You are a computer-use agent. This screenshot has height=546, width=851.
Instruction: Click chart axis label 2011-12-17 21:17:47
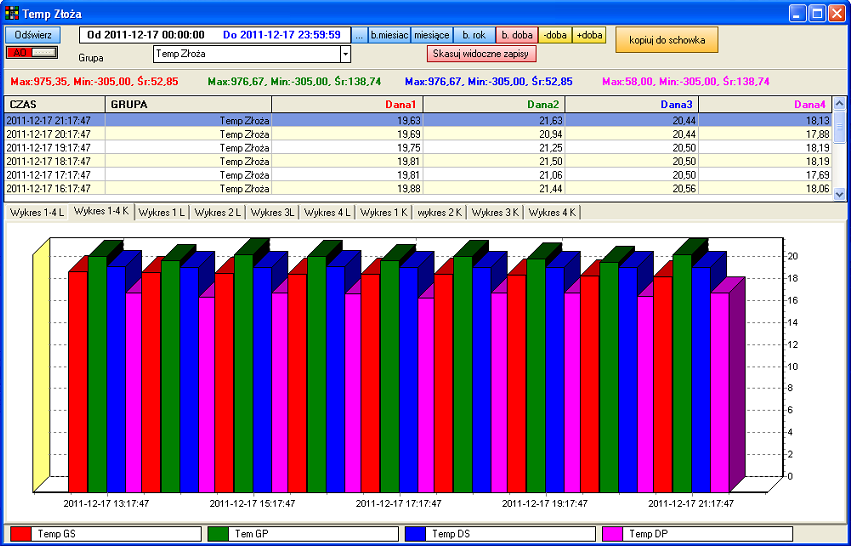click(691, 504)
